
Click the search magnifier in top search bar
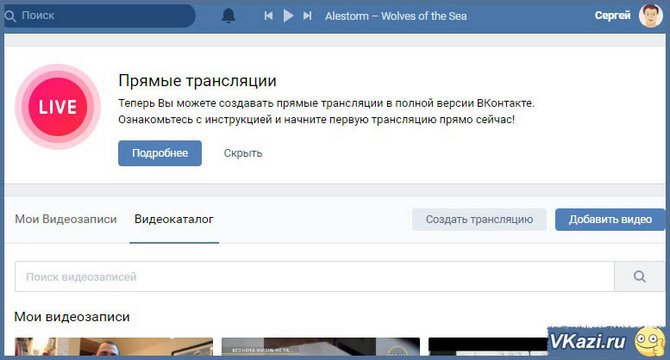(10, 16)
